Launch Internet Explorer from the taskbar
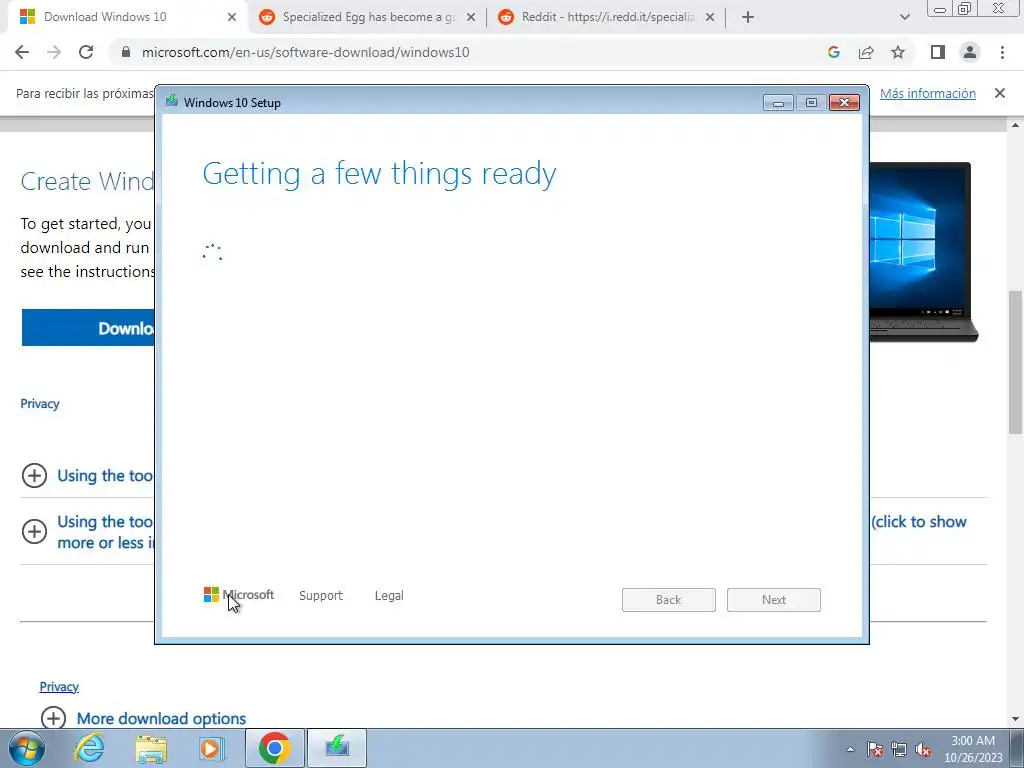 (89, 748)
